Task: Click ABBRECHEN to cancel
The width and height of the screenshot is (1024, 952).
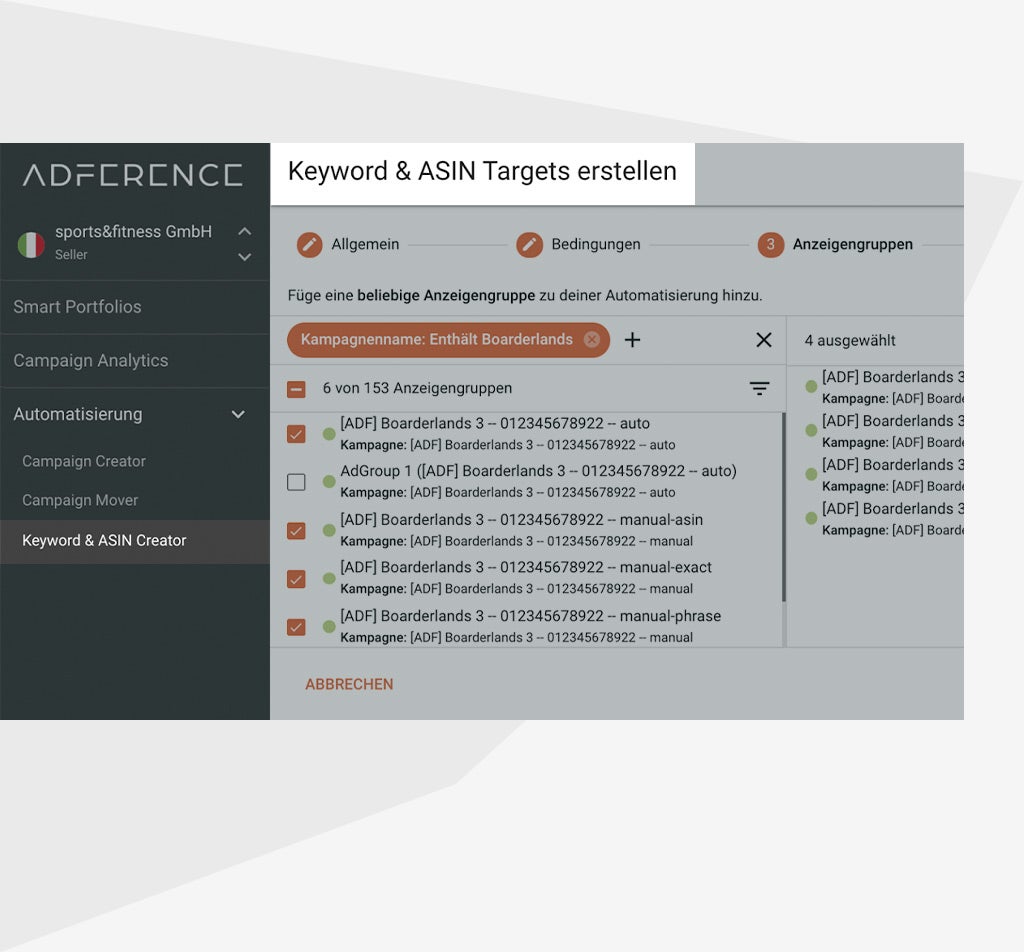Action: pyautogui.click(x=349, y=684)
